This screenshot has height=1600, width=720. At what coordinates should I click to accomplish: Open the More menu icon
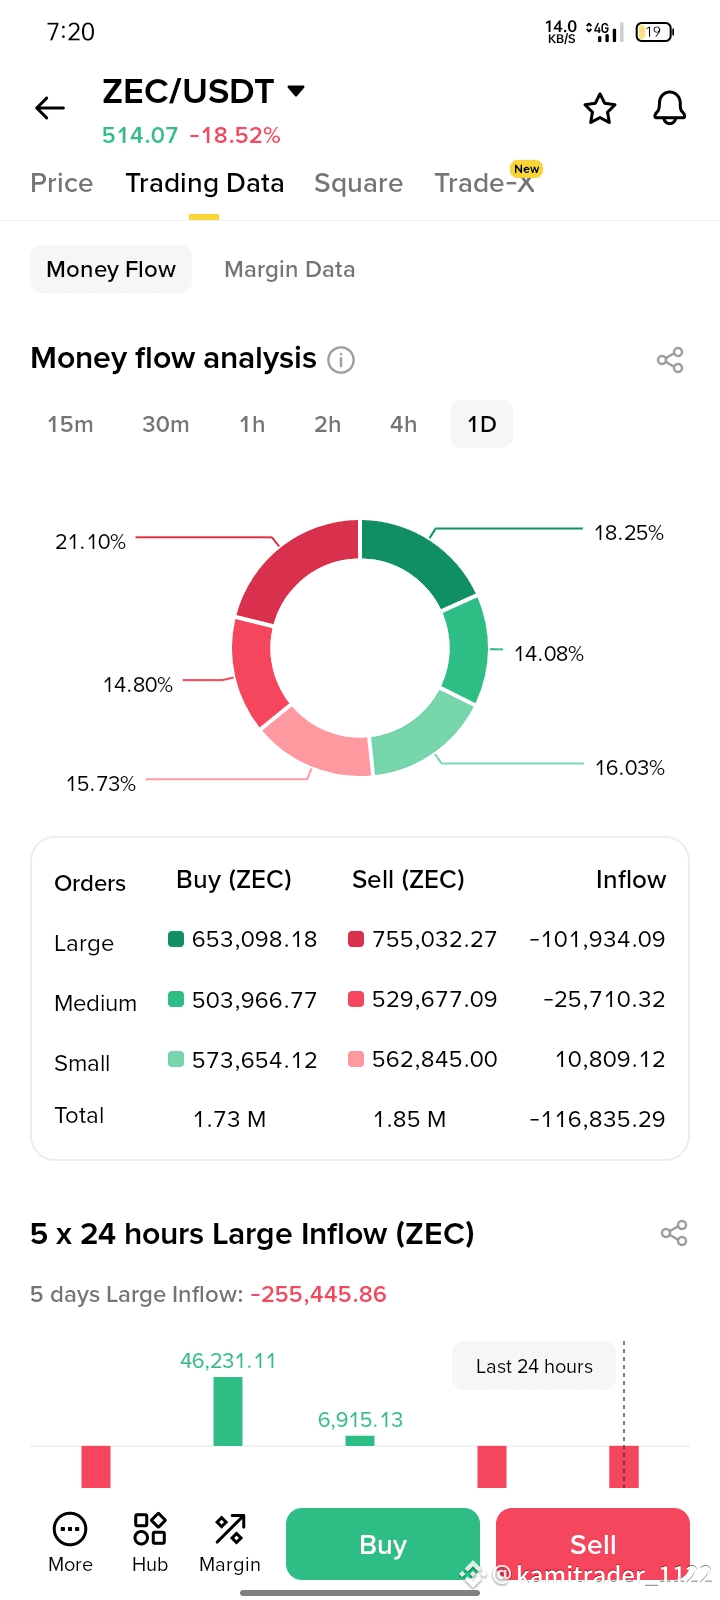tap(70, 1529)
